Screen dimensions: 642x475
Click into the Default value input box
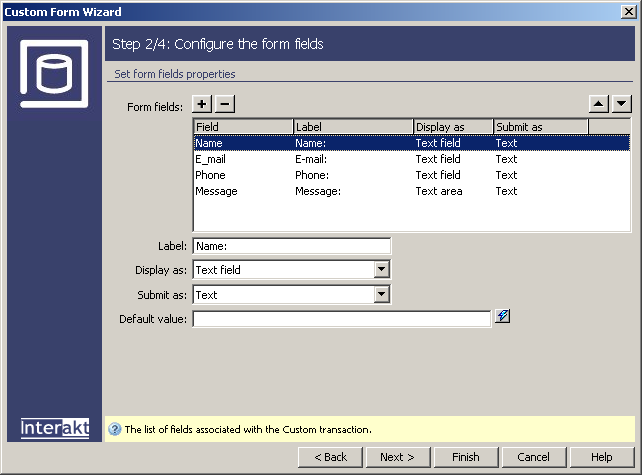click(x=341, y=319)
